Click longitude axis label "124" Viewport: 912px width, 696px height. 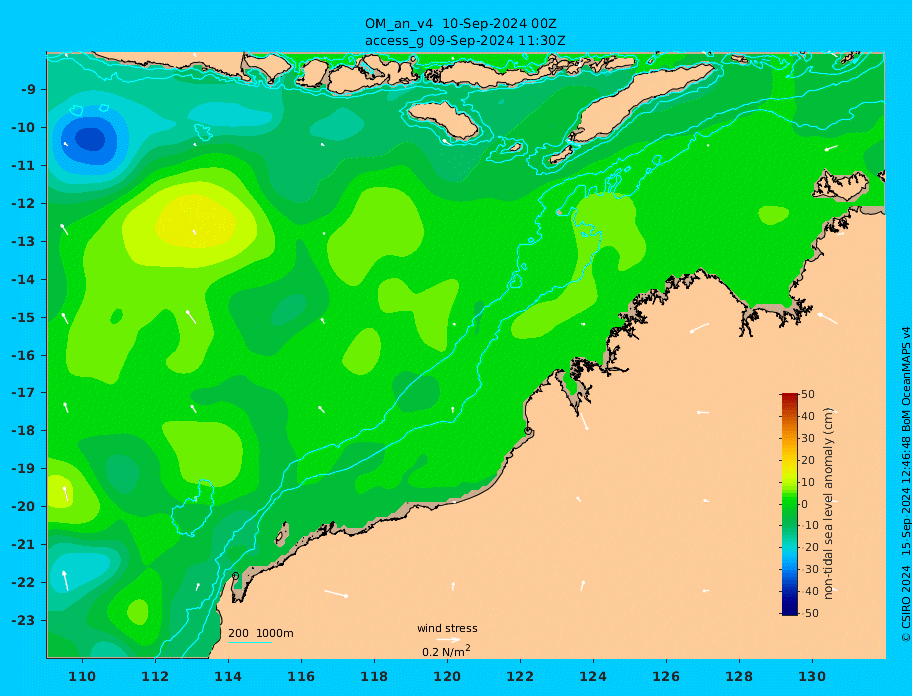click(x=593, y=676)
